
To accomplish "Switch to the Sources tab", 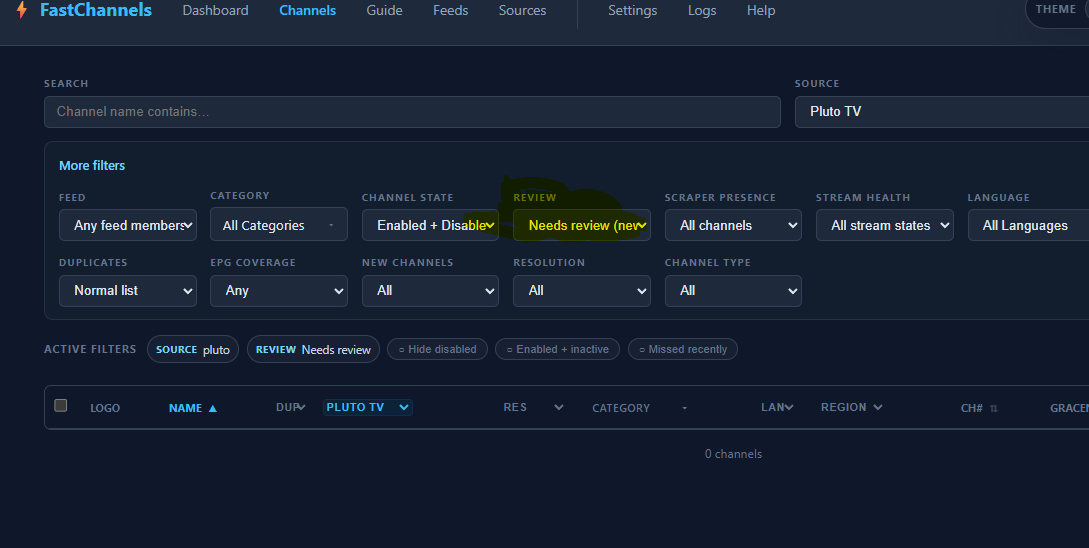I will 522,10.
